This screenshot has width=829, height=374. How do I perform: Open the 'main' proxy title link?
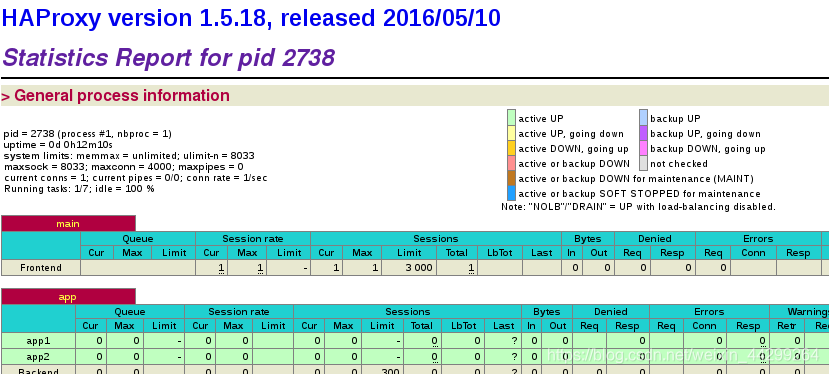68,224
